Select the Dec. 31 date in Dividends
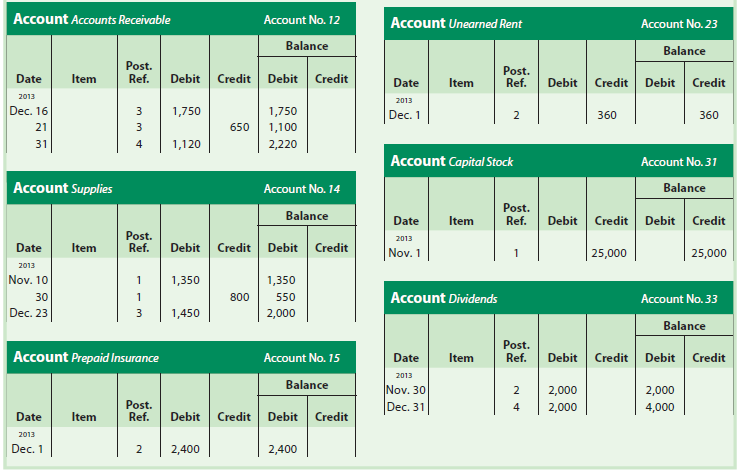 point(406,407)
